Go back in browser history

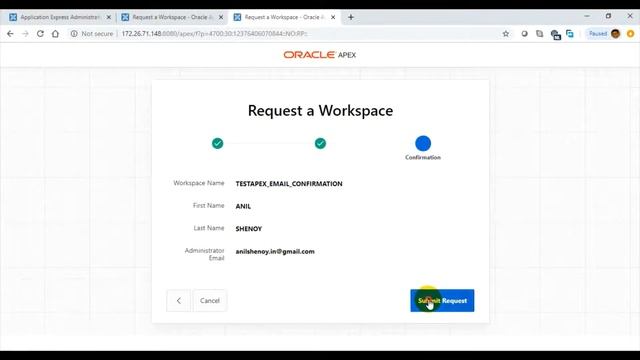click(10, 34)
